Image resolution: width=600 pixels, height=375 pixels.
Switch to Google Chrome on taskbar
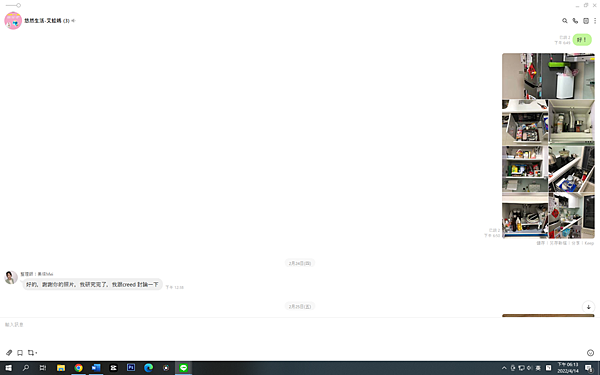(78, 368)
